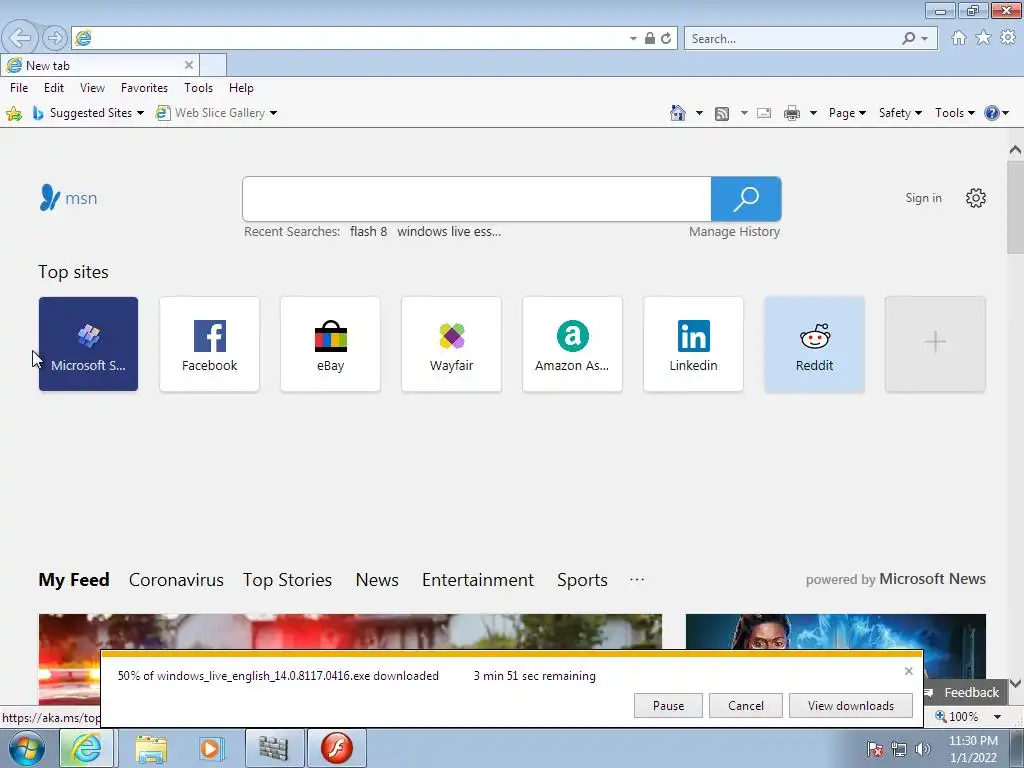
Task: Open Windows Media Player on taskbar
Action: point(211,748)
